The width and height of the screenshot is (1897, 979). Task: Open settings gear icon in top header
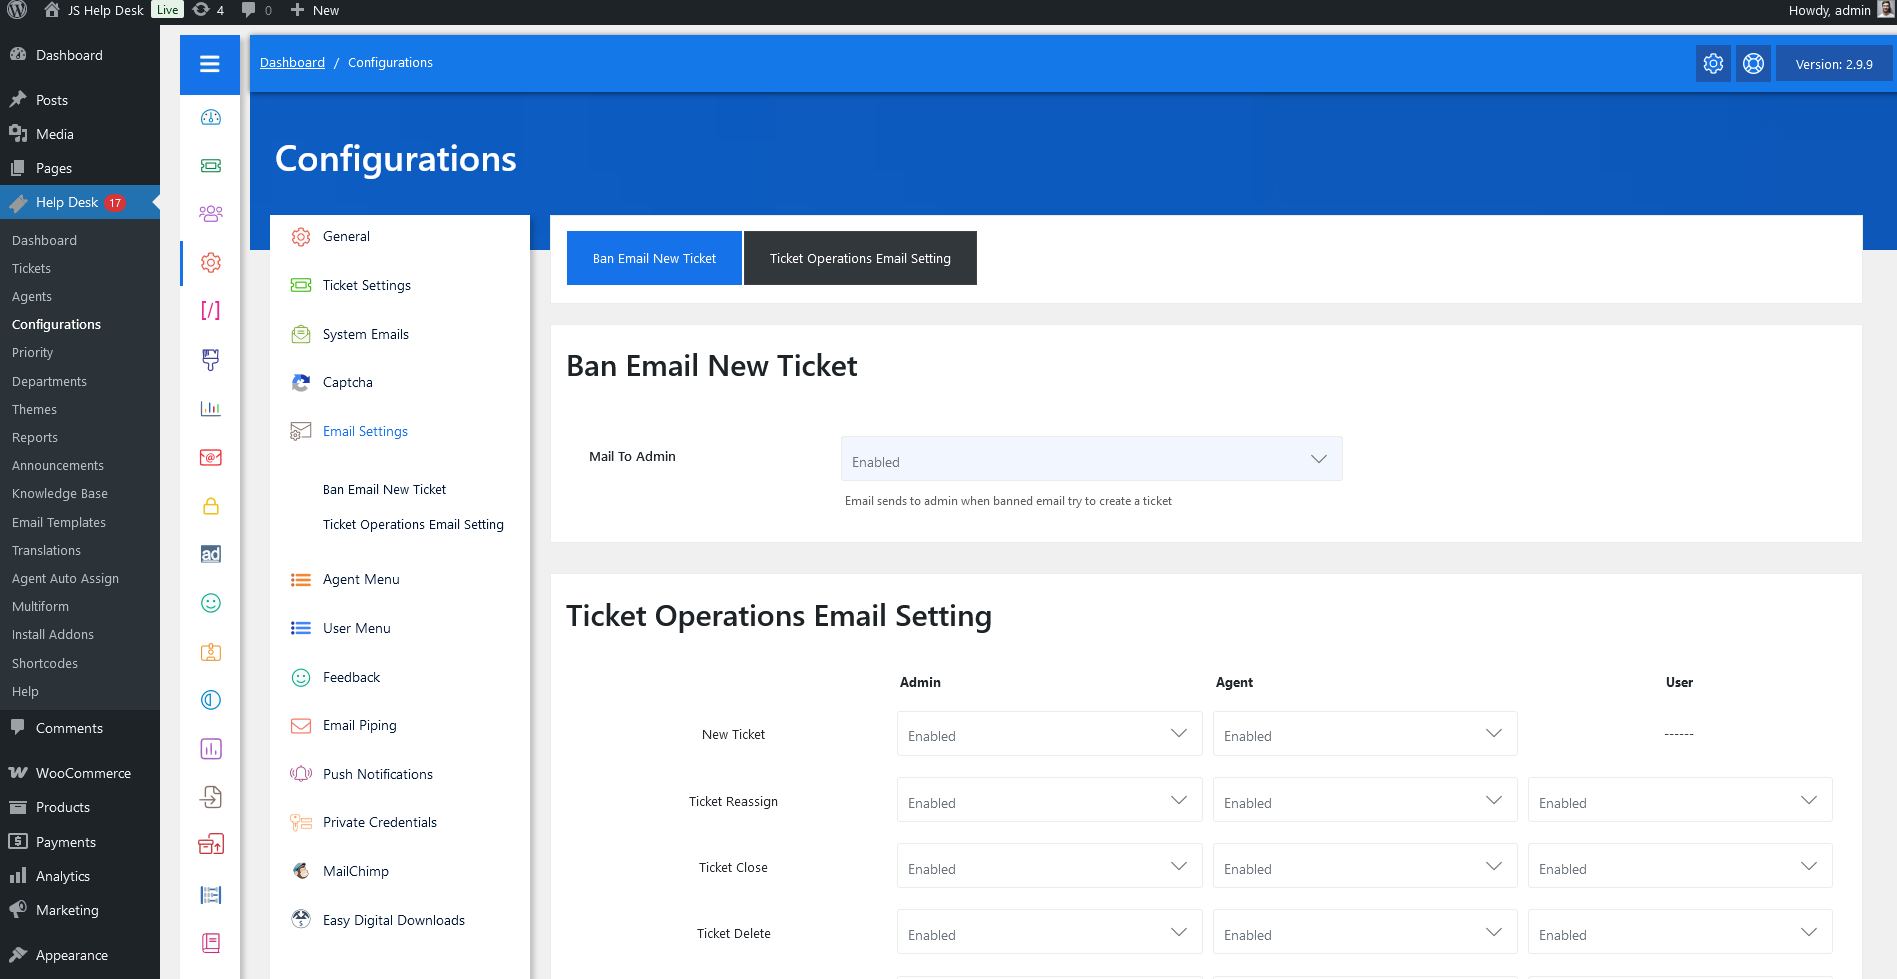point(1713,64)
